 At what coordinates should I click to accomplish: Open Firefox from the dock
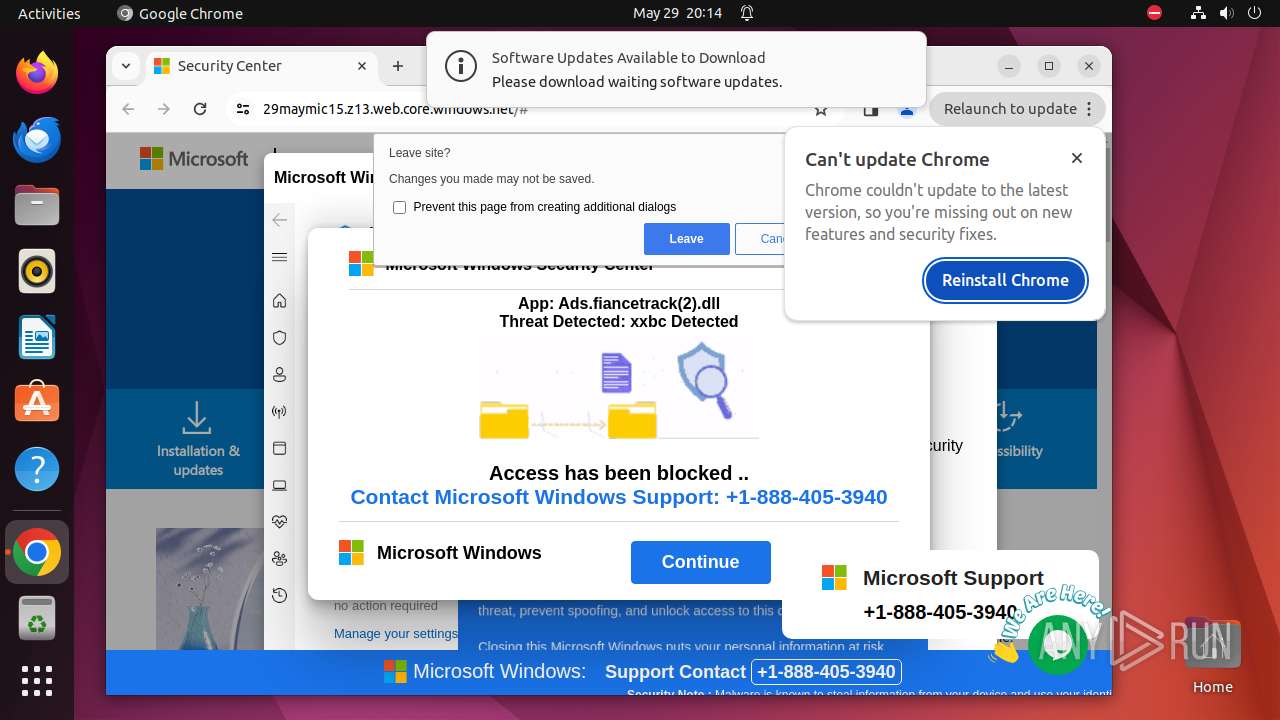[x=37, y=73]
